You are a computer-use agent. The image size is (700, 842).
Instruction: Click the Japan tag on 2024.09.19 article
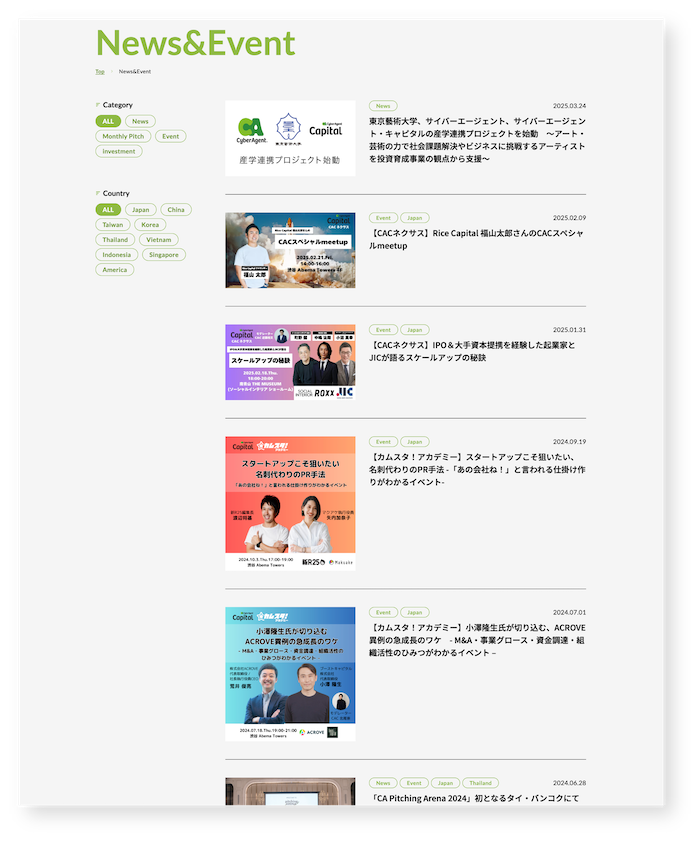point(414,442)
